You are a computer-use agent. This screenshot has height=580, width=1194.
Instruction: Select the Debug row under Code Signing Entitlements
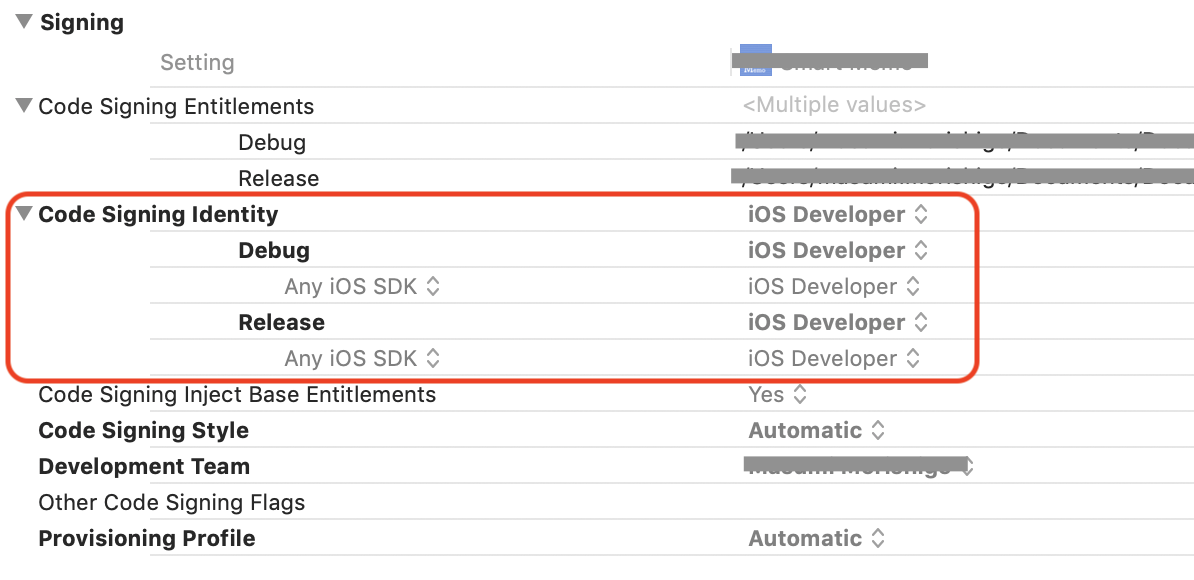(x=272, y=142)
